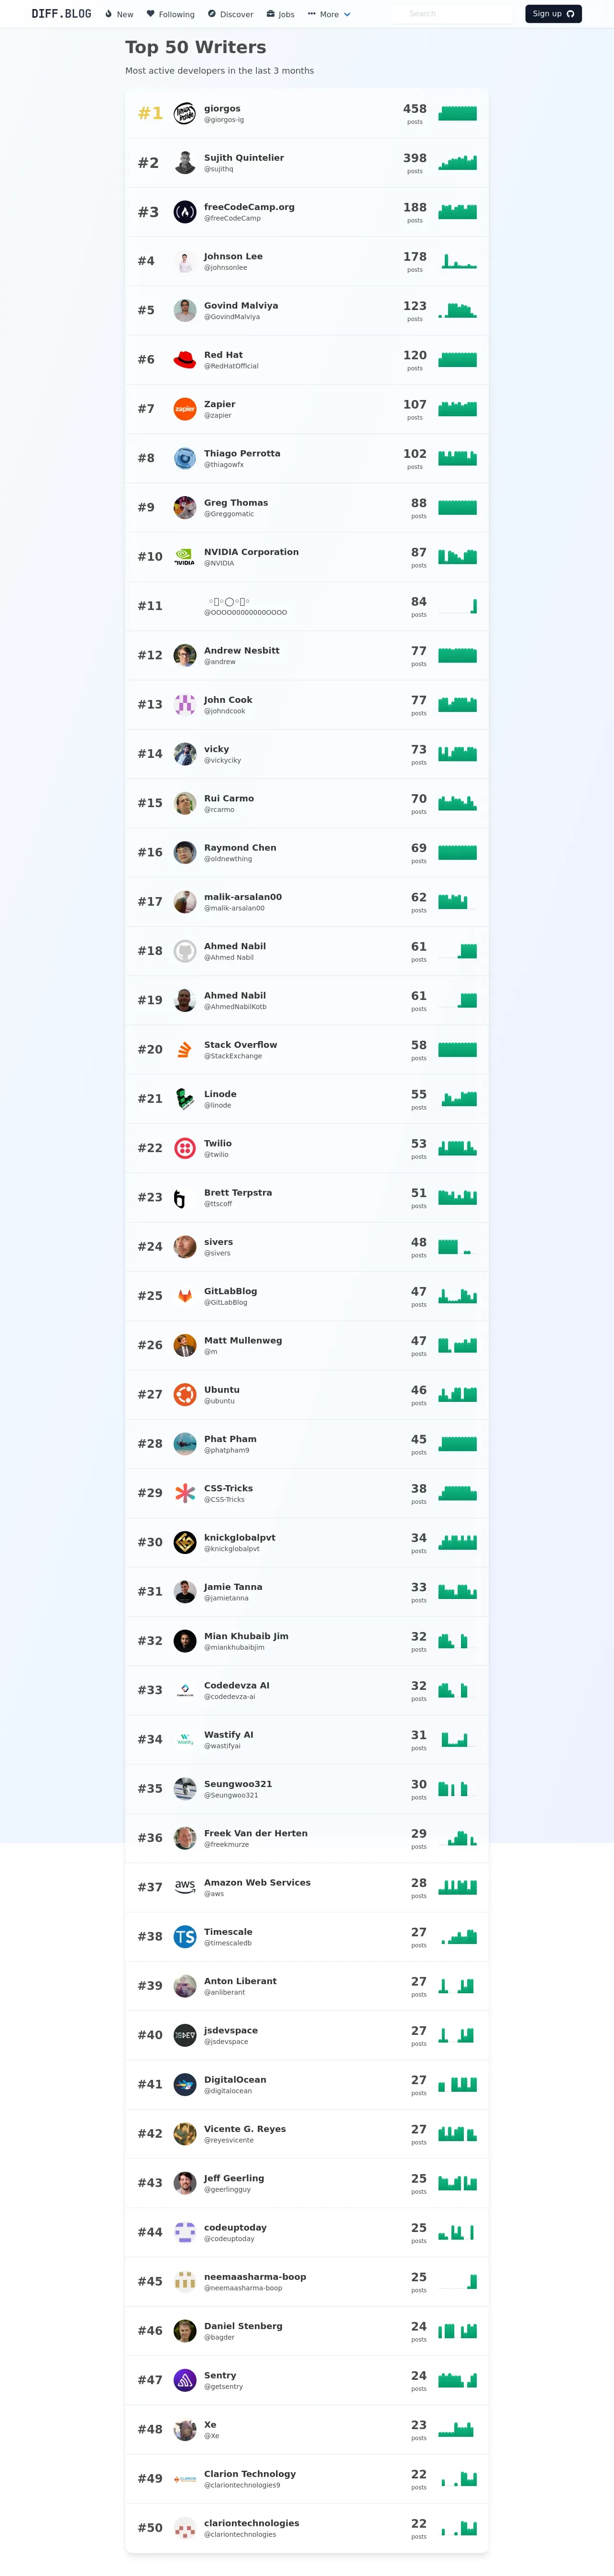The image size is (614, 2576).
Task: Click giorgos activity sparkline chart
Action: 458,113
